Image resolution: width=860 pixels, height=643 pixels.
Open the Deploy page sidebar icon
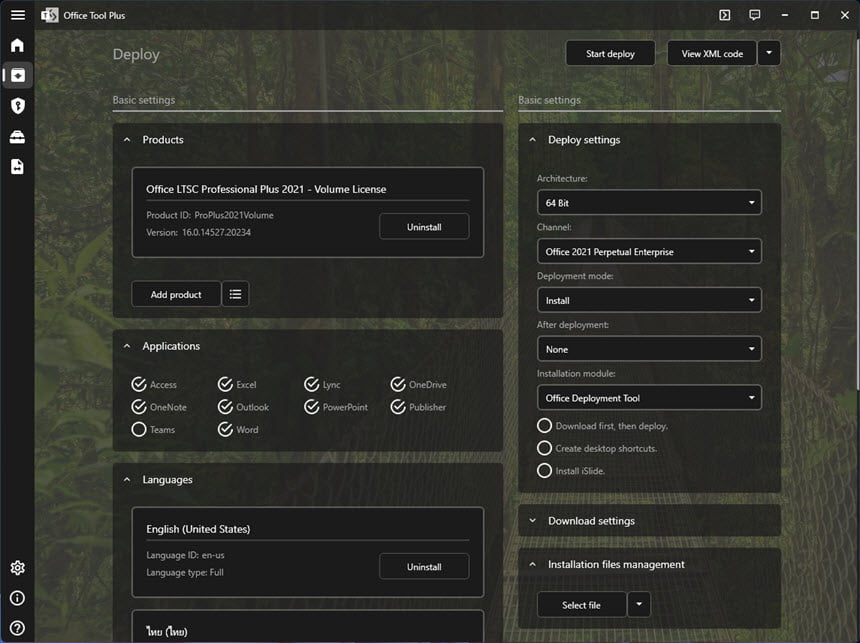click(18, 75)
